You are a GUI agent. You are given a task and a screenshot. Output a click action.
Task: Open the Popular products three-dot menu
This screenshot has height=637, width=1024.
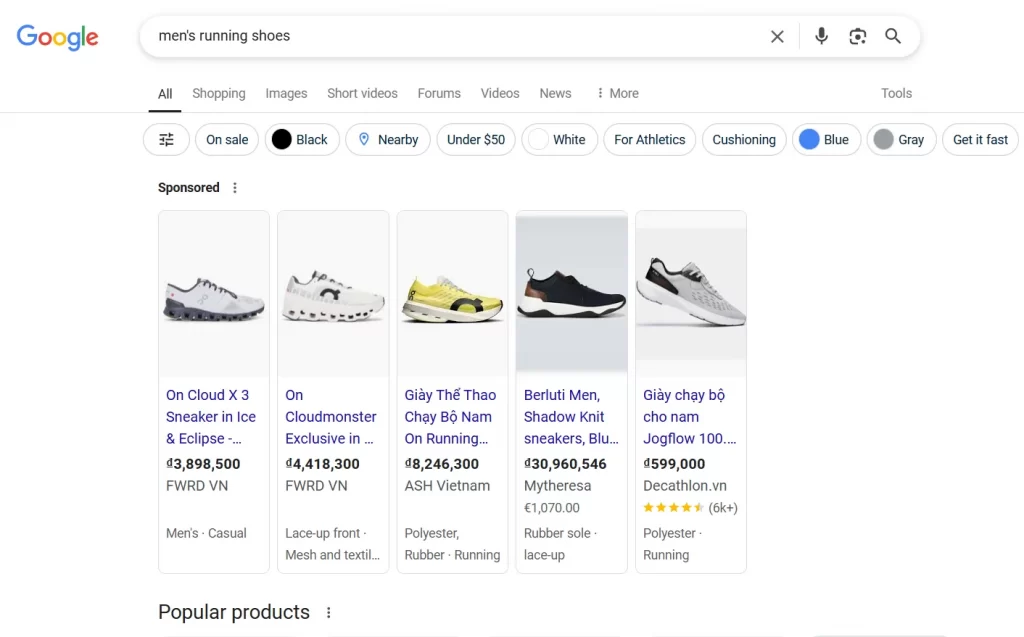[x=328, y=612]
